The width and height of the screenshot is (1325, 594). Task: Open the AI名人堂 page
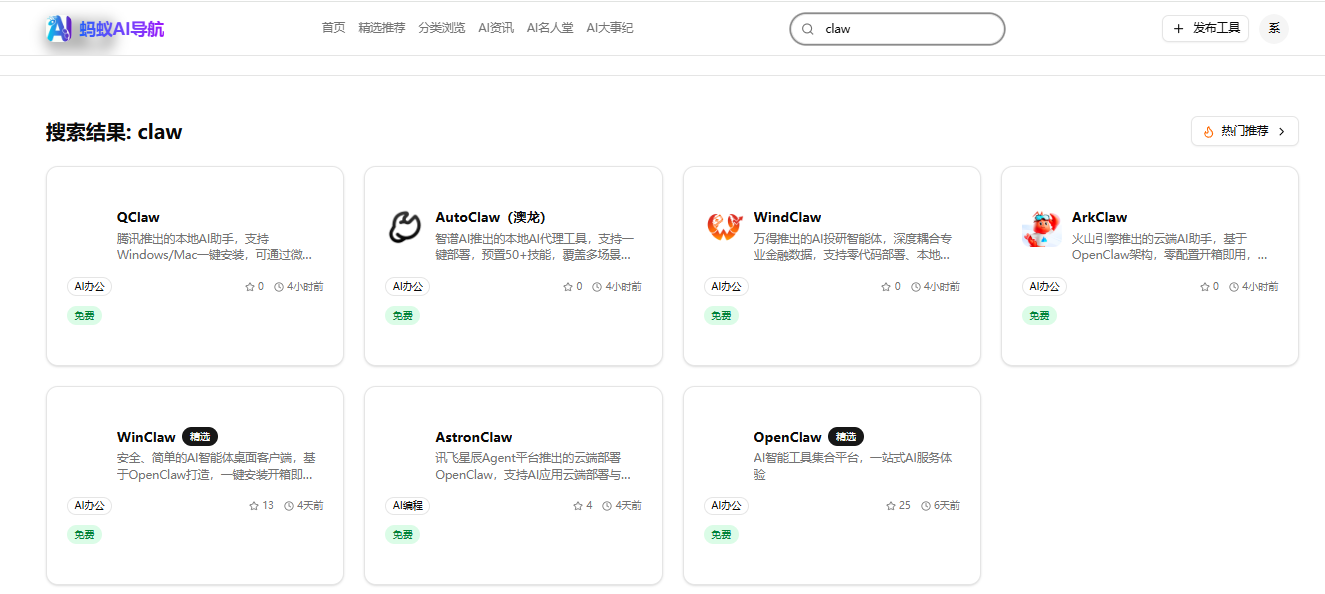548,27
